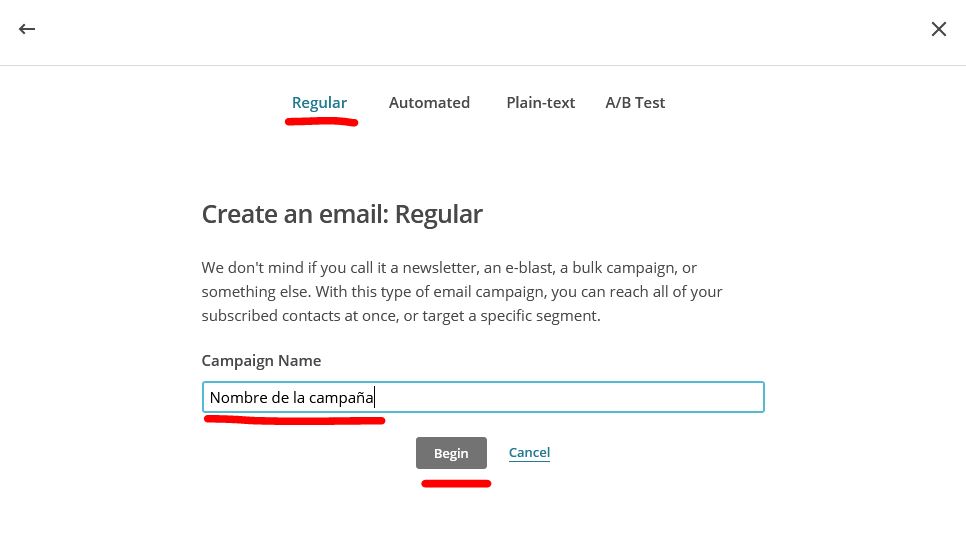Click the red underline below Begin button

coord(456,483)
